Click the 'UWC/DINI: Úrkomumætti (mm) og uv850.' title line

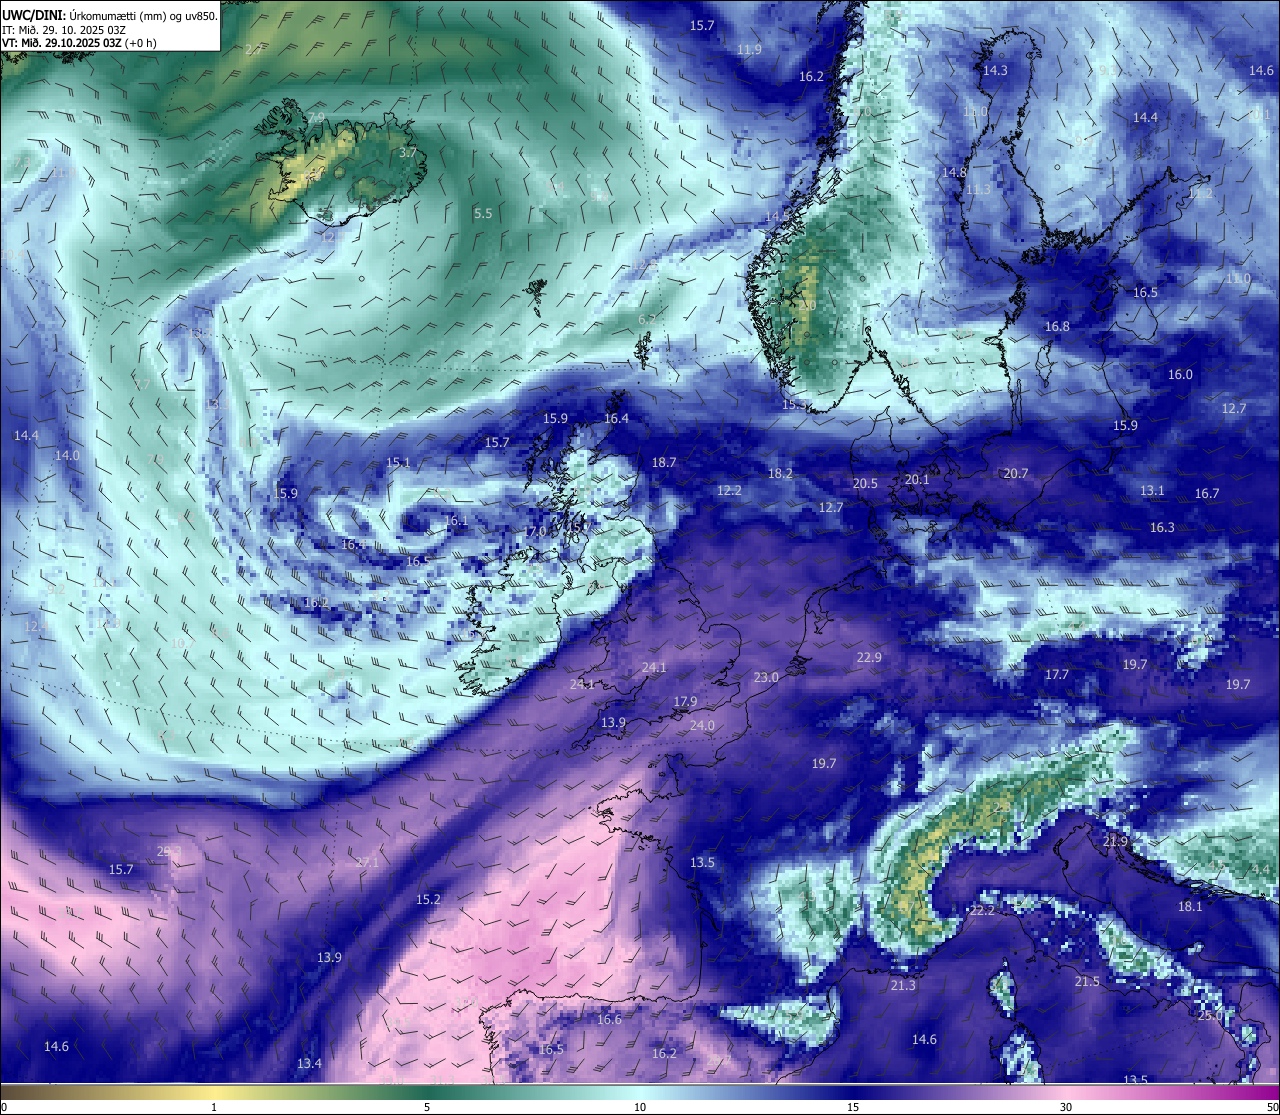point(110,15)
